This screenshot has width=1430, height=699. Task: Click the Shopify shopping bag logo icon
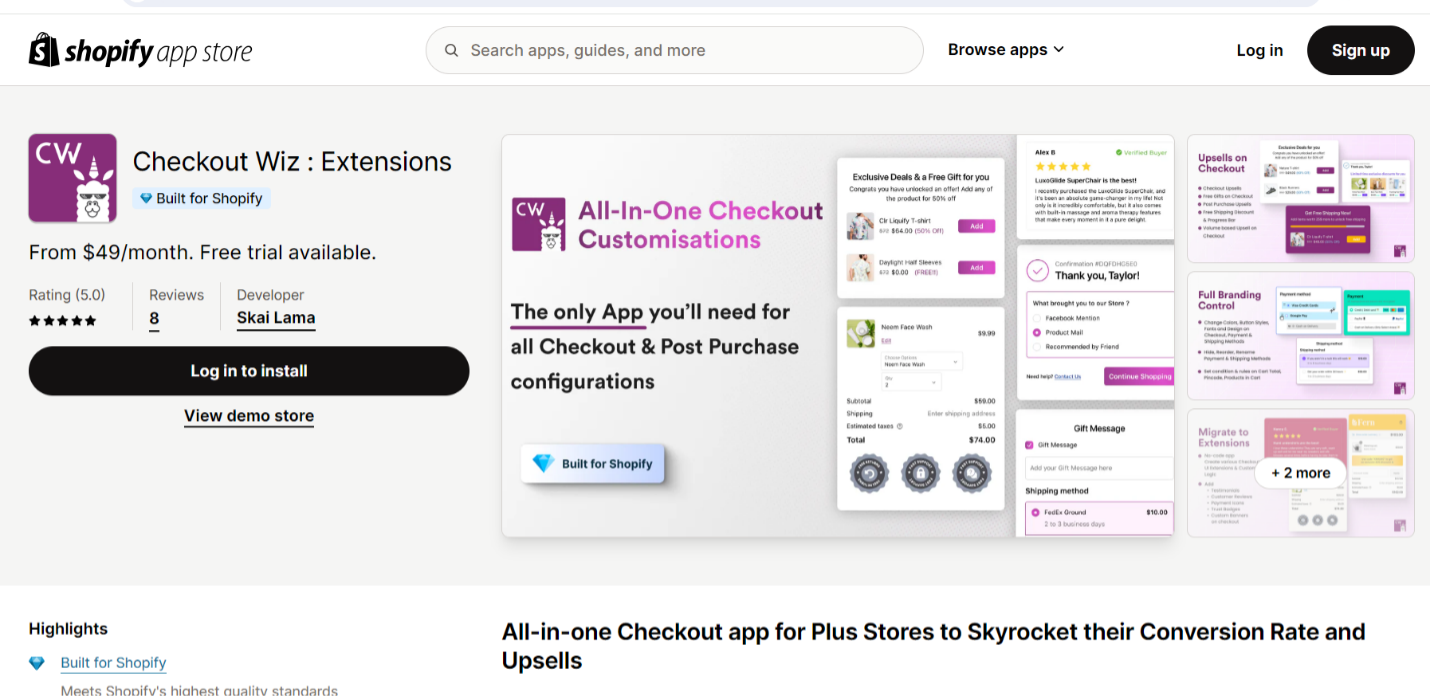(44, 50)
